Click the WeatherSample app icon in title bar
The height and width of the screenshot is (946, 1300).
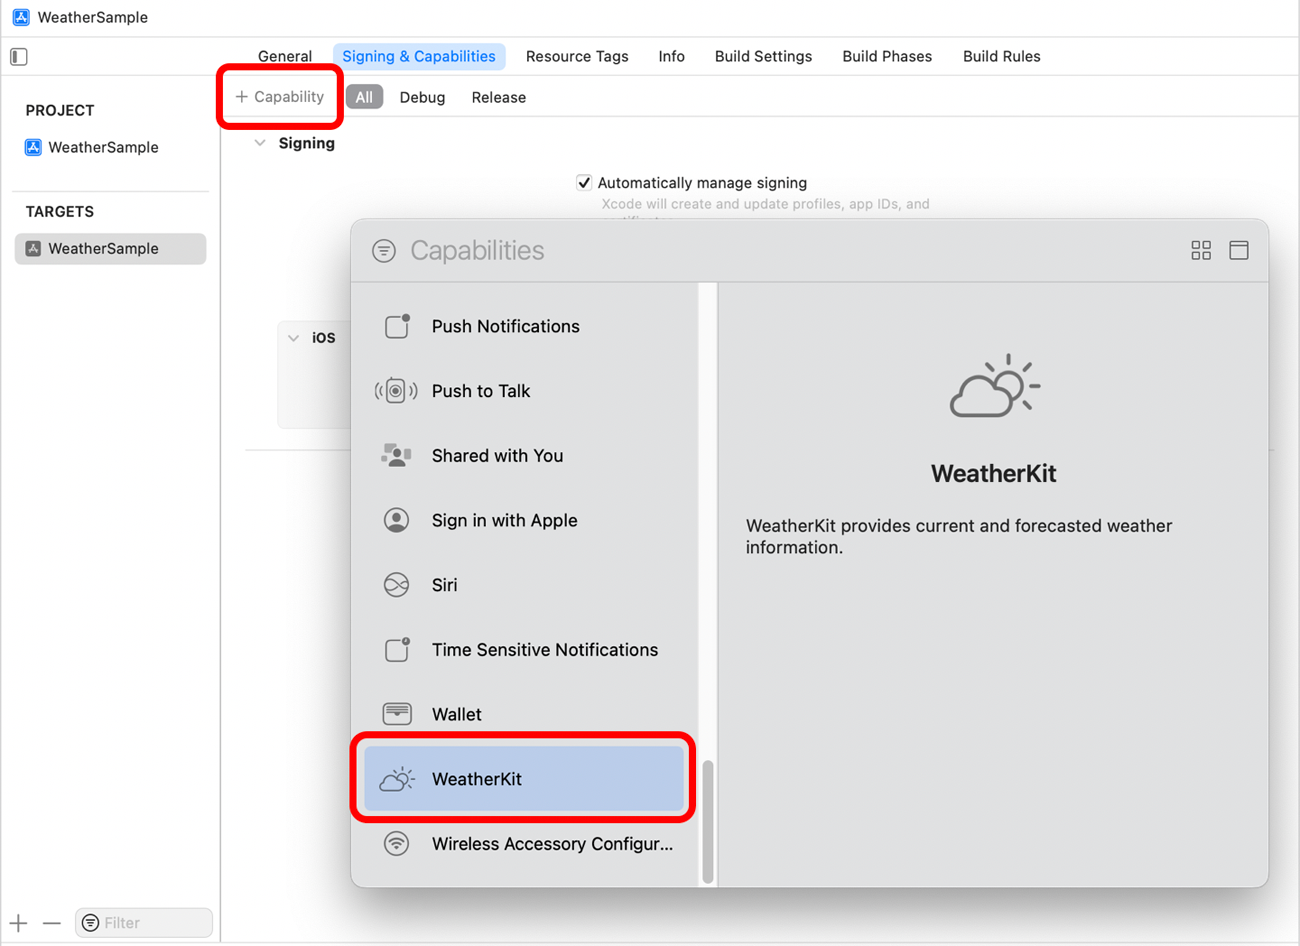(x=21, y=17)
